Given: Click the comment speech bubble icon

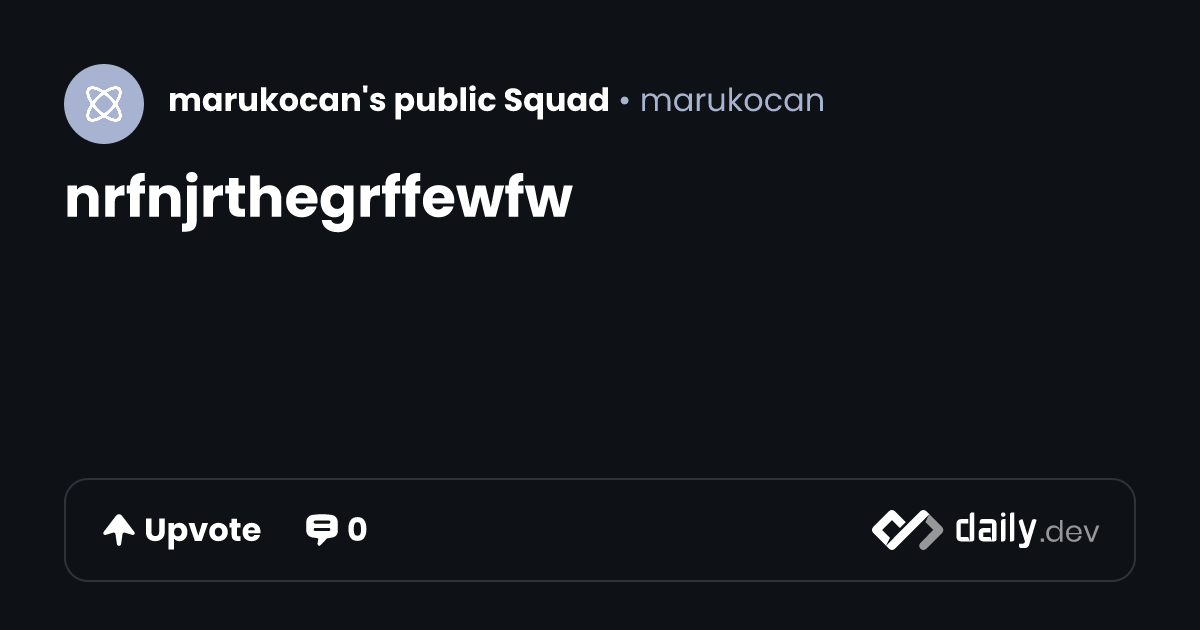Looking at the screenshot, I should (321, 530).
